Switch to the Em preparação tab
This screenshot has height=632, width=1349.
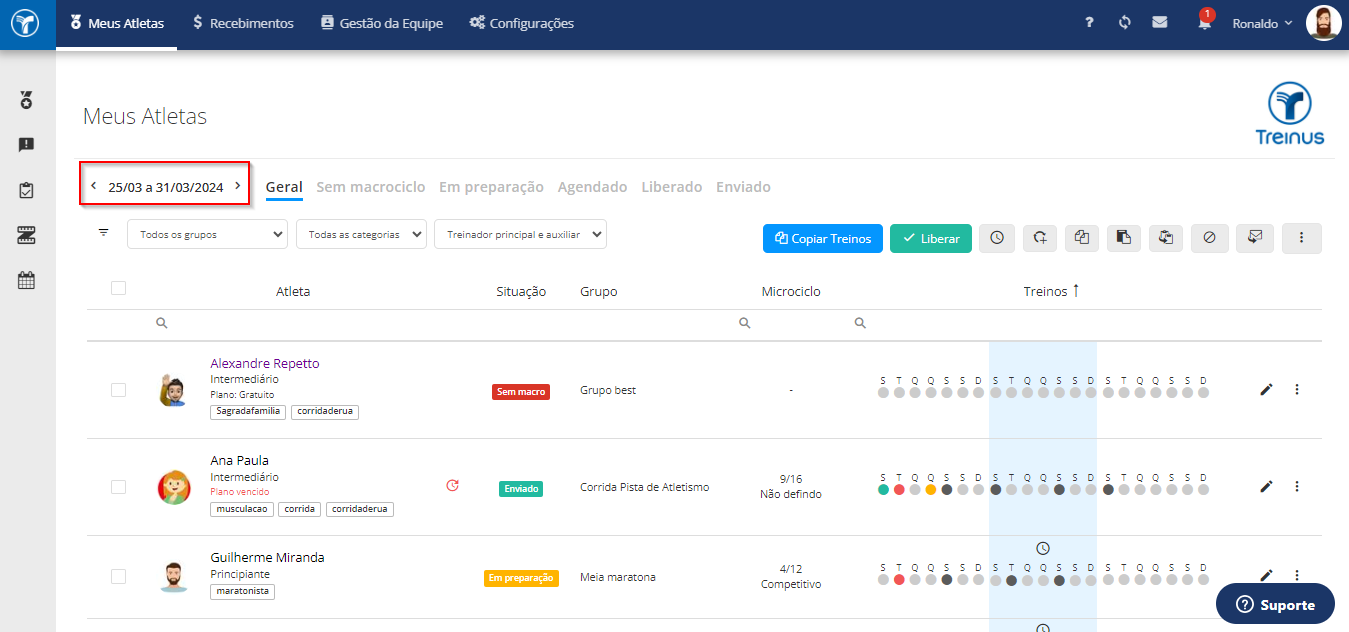coord(491,187)
